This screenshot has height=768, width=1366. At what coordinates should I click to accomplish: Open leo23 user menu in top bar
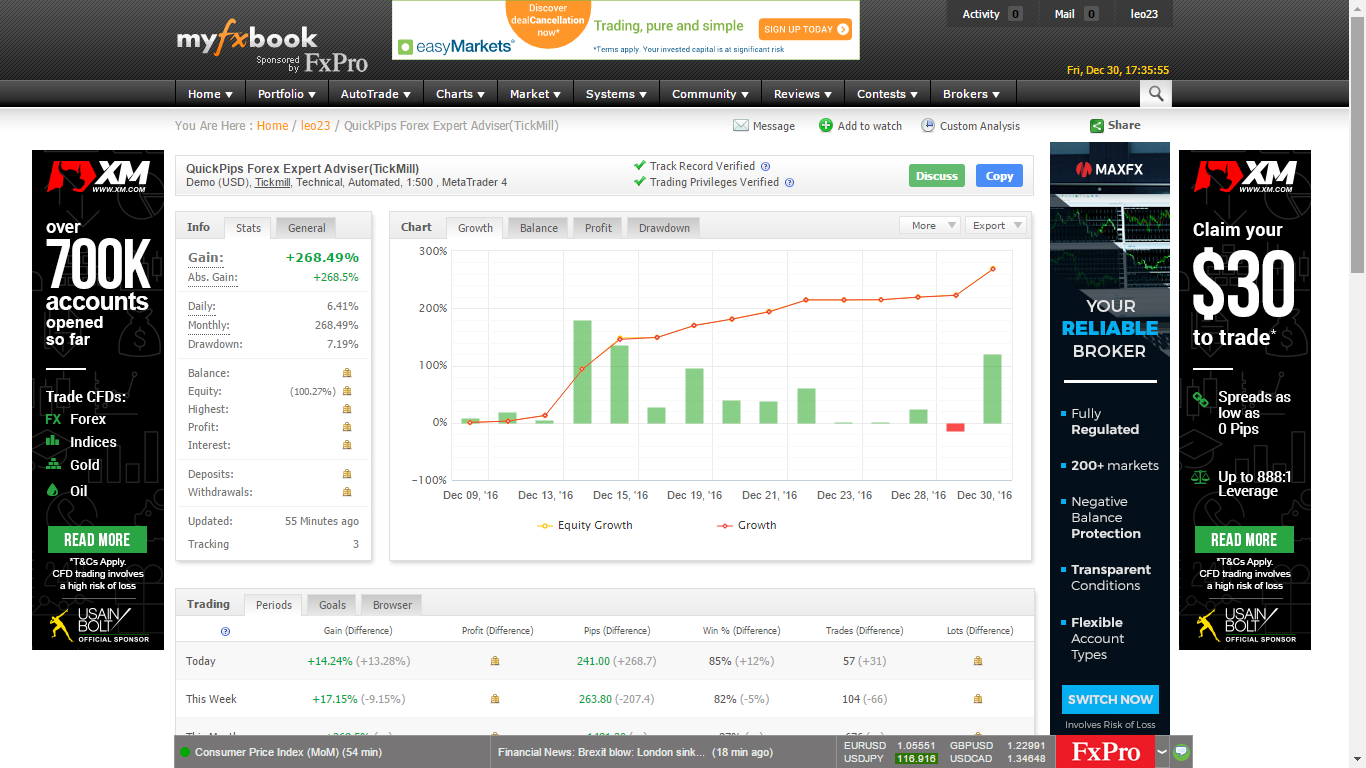pyautogui.click(x=1144, y=14)
